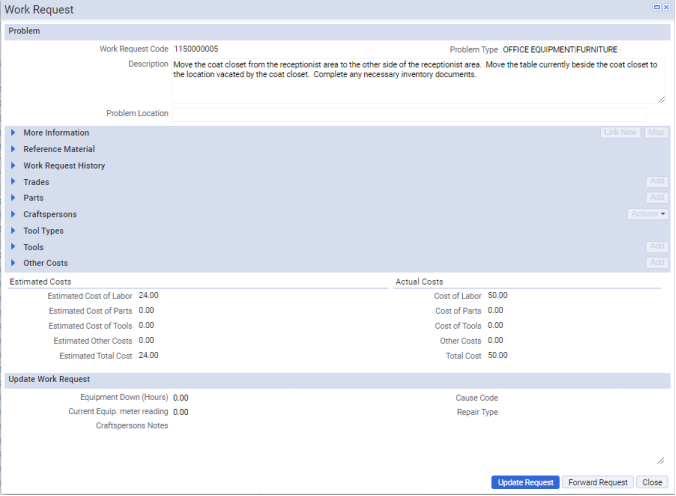Click Add in the Tools row
The image size is (676, 496).
click(x=656, y=246)
